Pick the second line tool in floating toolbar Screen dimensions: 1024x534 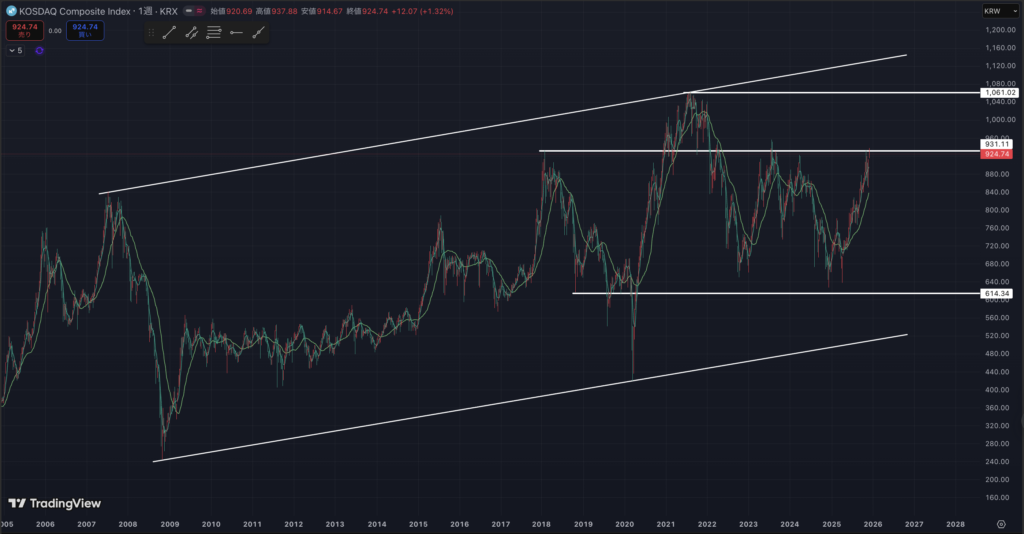[x=191, y=32]
